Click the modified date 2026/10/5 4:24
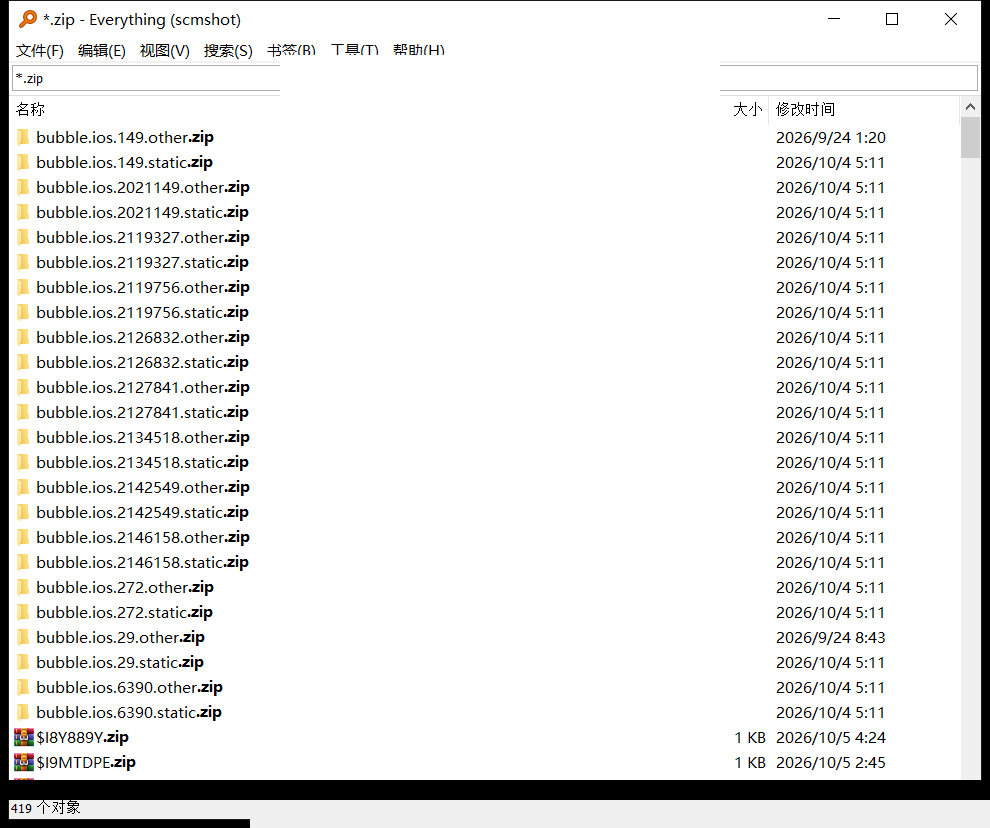 (x=831, y=737)
